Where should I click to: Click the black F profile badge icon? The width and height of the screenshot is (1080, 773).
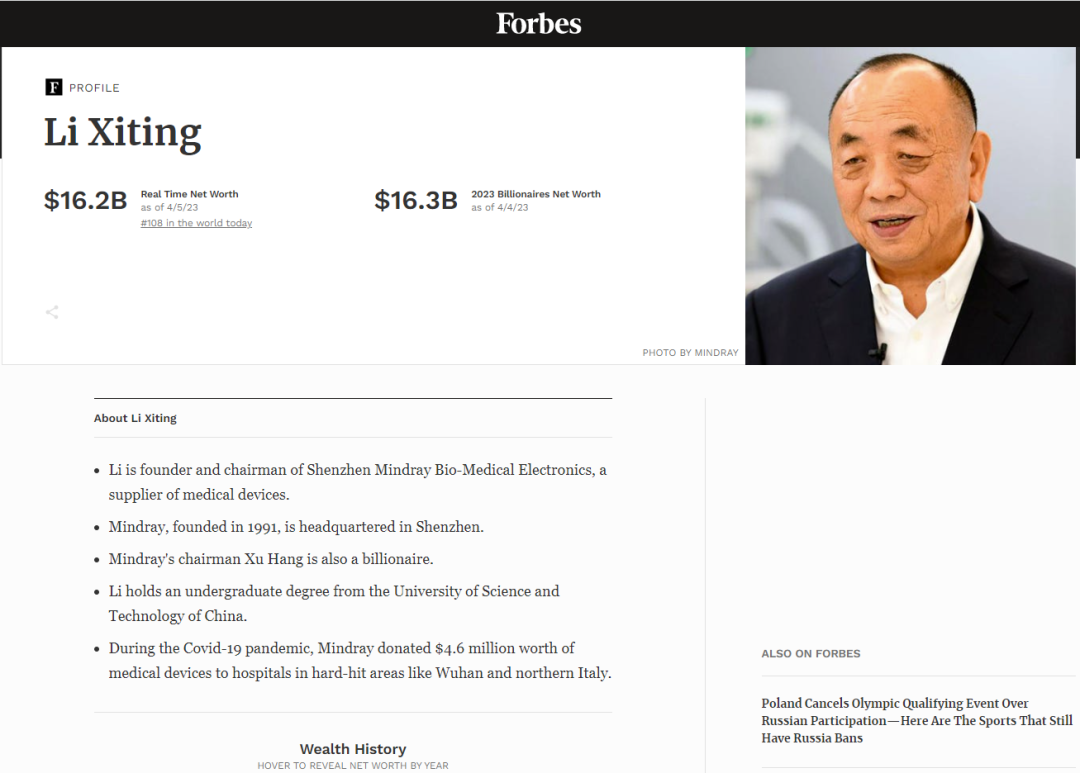54,87
